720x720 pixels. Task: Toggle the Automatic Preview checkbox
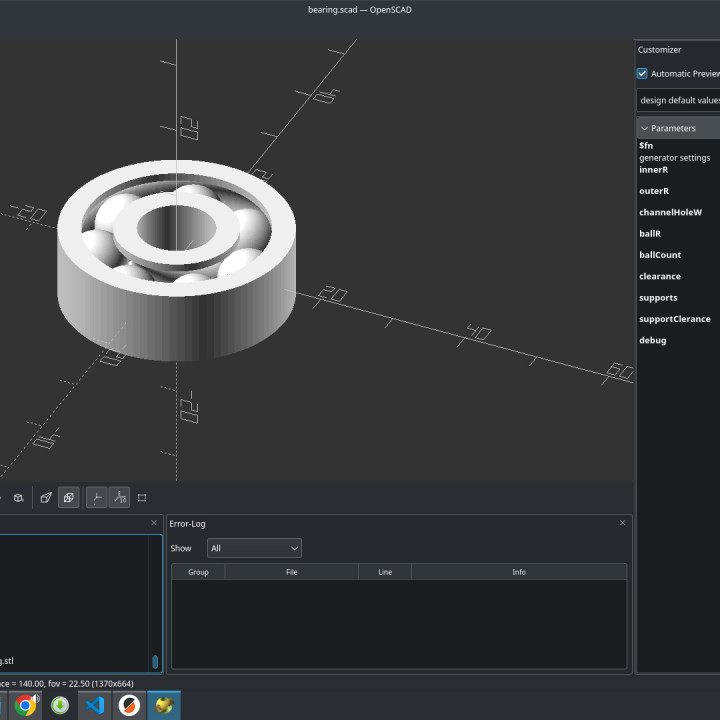(642, 73)
